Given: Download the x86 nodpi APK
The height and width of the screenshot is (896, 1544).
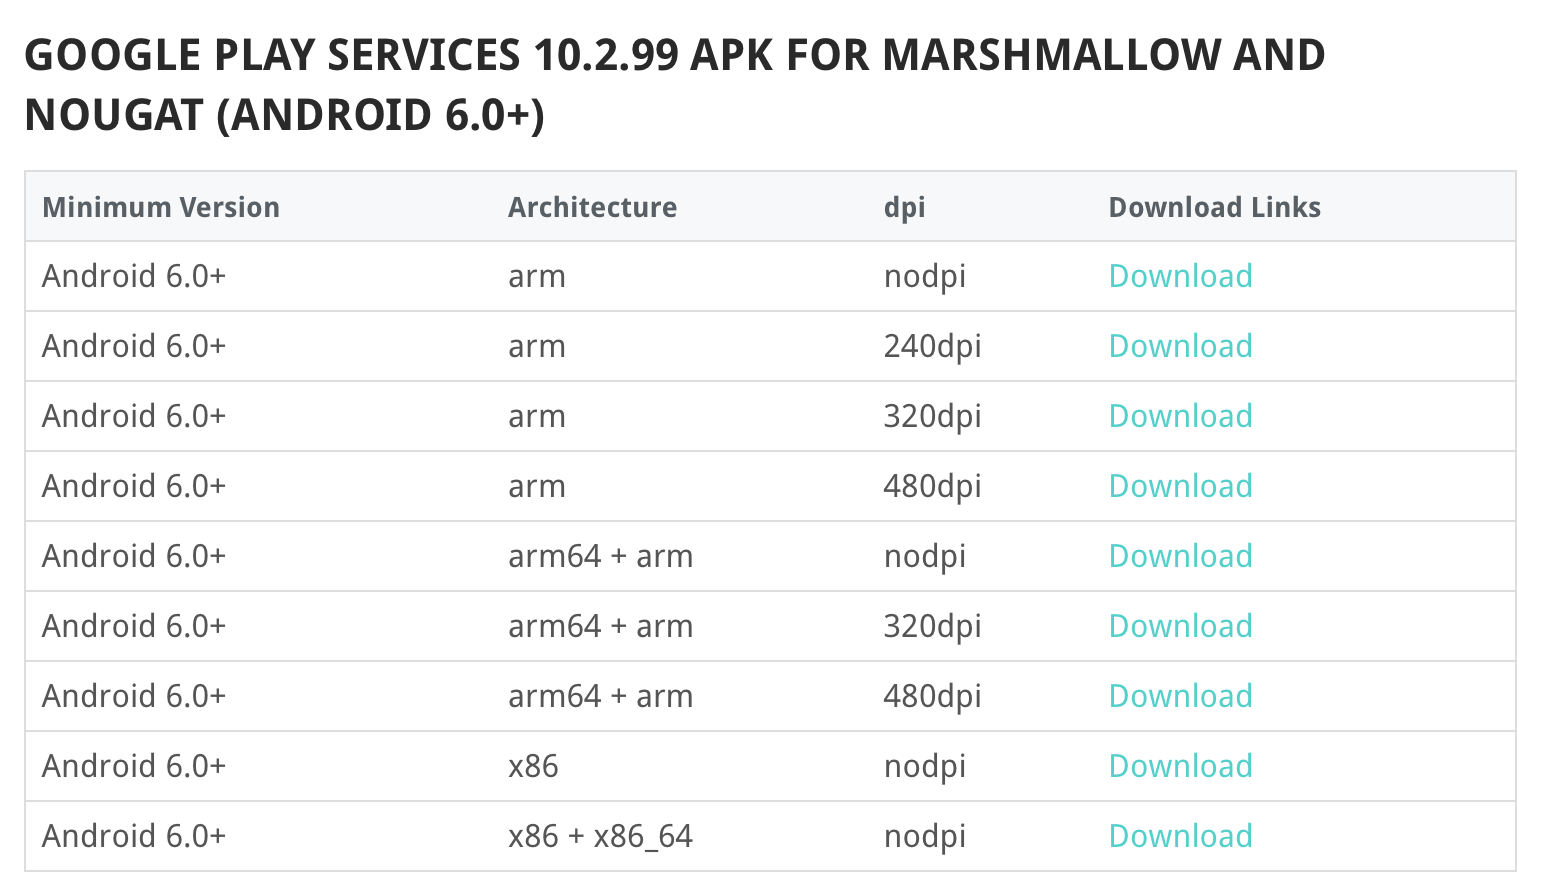Looking at the screenshot, I should point(1180,766).
